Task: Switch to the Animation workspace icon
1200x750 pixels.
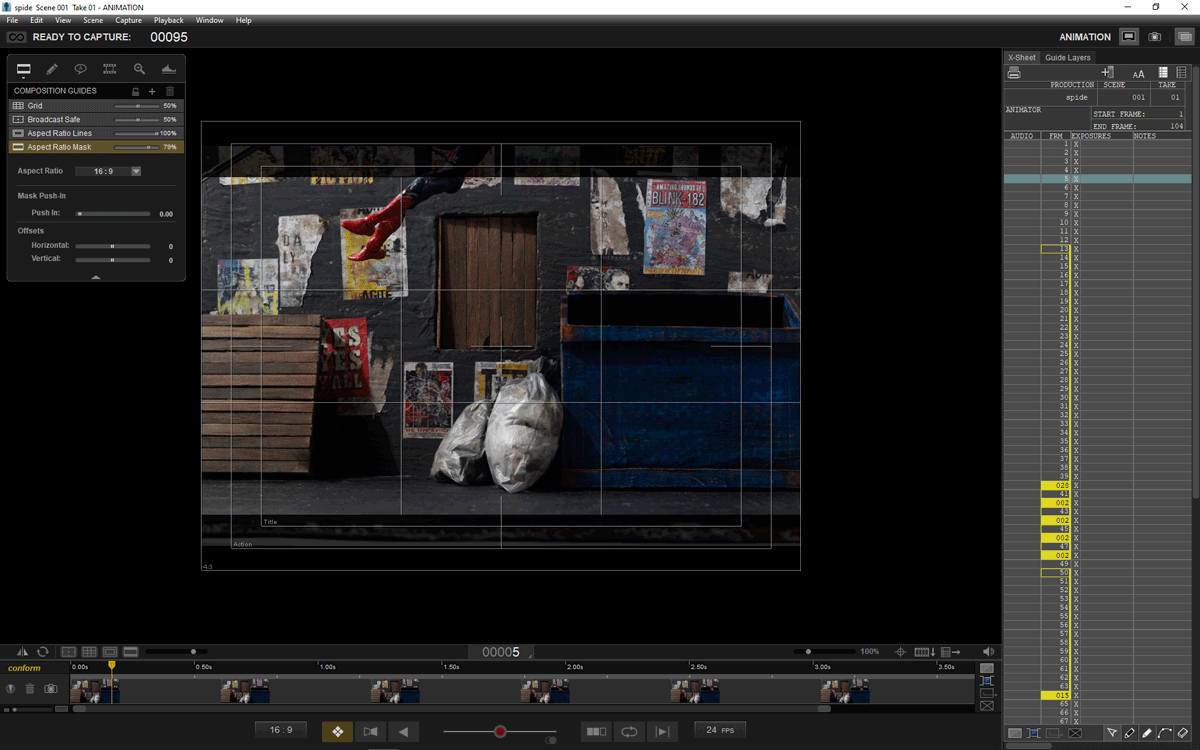Action: tap(1129, 37)
